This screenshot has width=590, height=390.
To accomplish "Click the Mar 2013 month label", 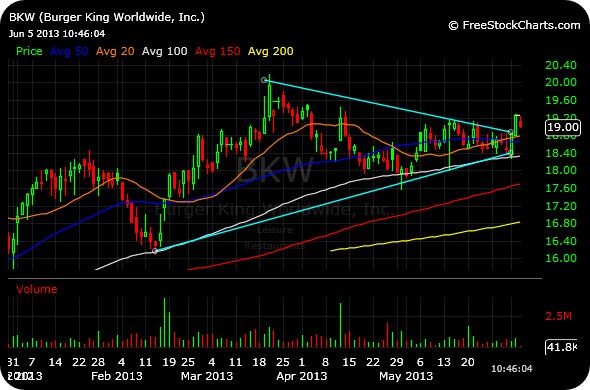I will coord(207,376).
